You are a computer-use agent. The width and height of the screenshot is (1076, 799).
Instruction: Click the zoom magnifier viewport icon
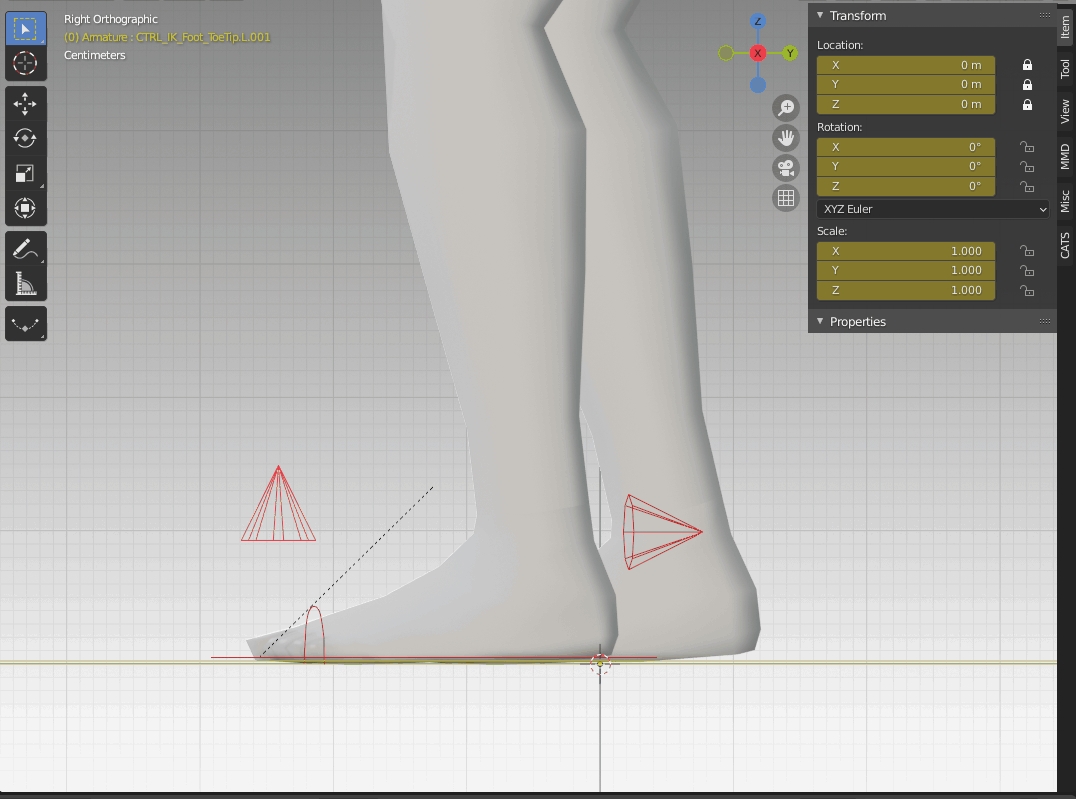tap(786, 108)
